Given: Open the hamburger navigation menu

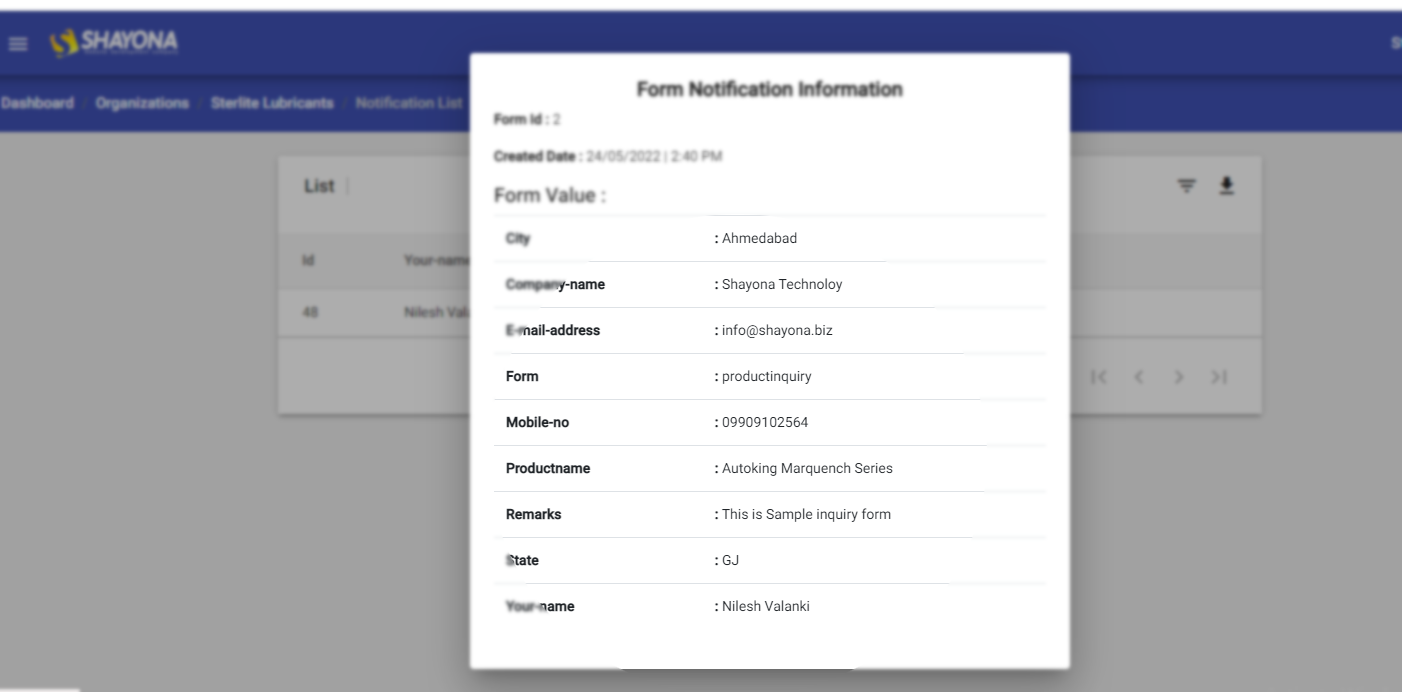Looking at the screenshot, I should pos(18,44).
